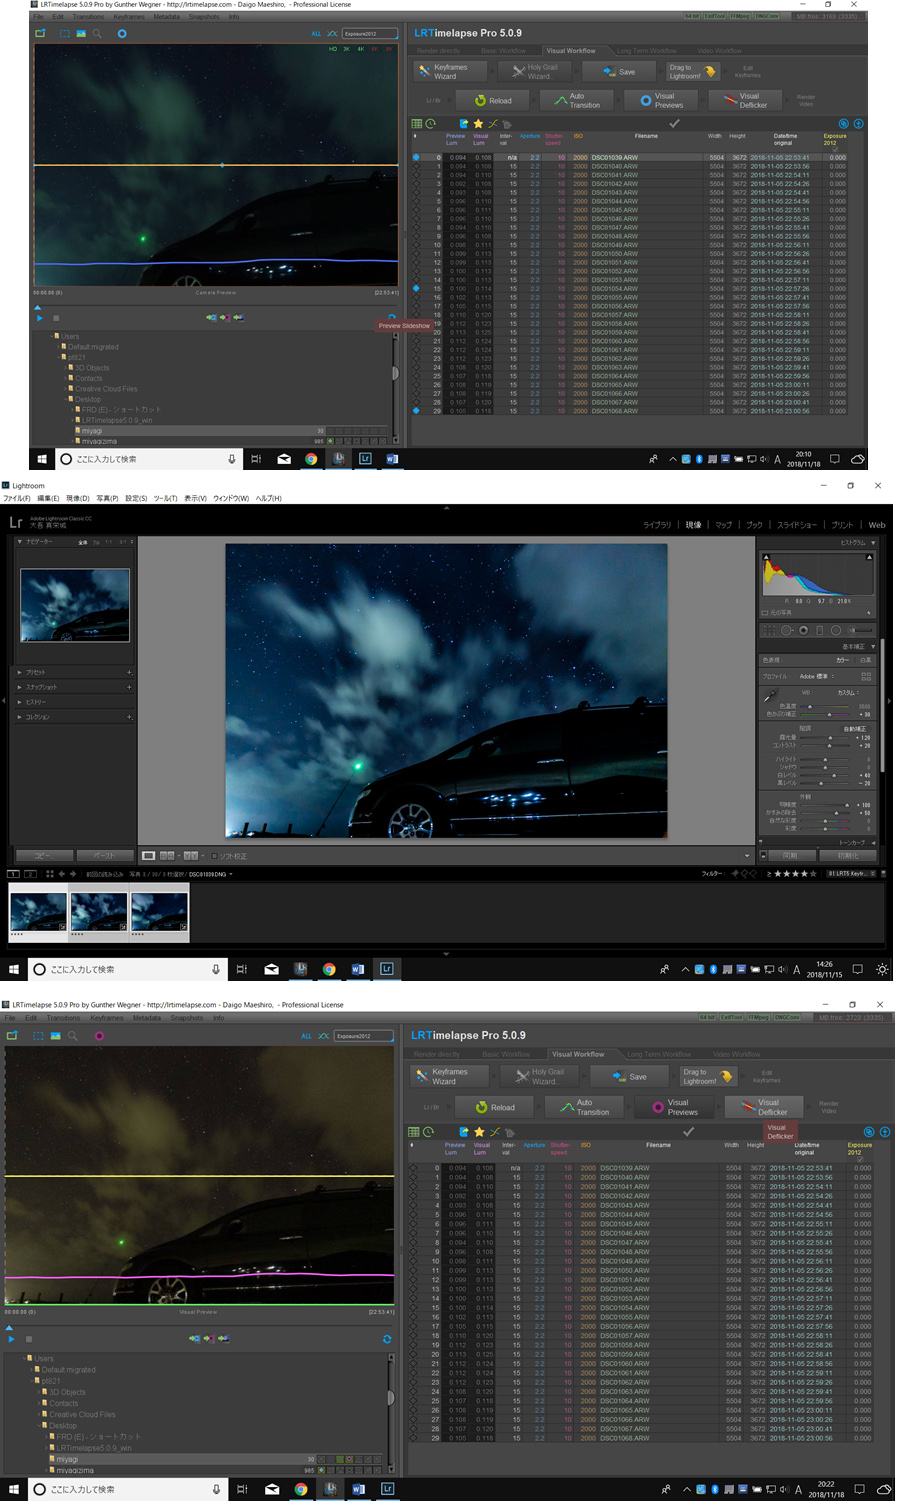Screen dimensions: 902x1507
Task: Click Visual Deflicker in bottom LRTimelapse window
Action: point(764,1106)
